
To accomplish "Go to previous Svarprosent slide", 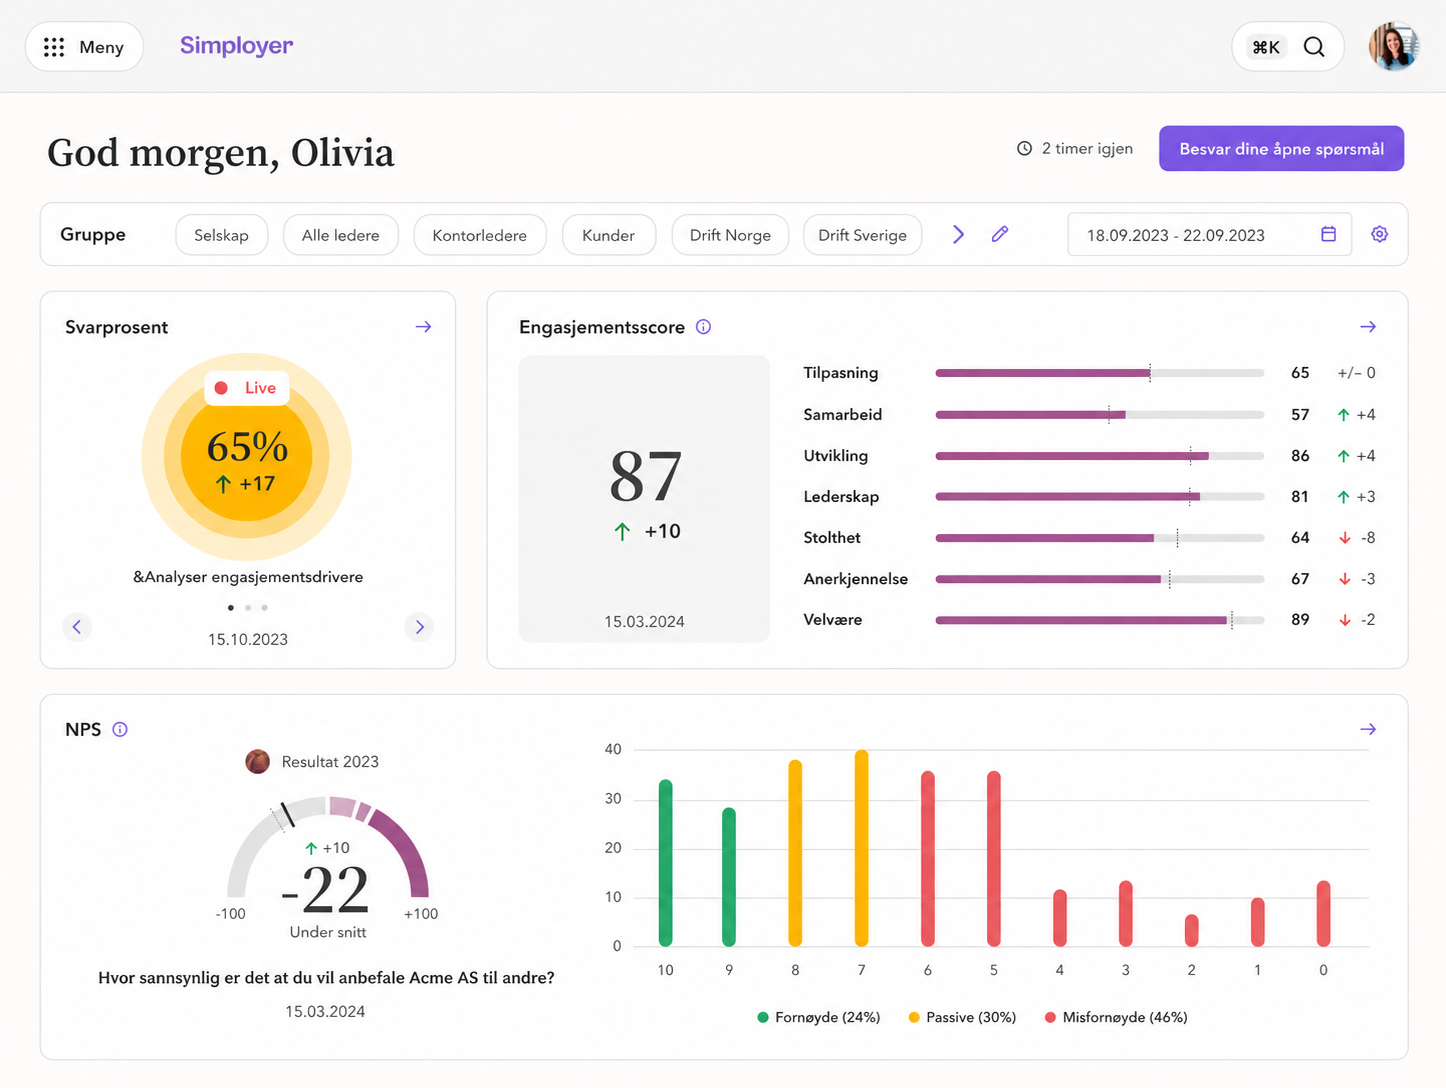I will click(77, 627).
